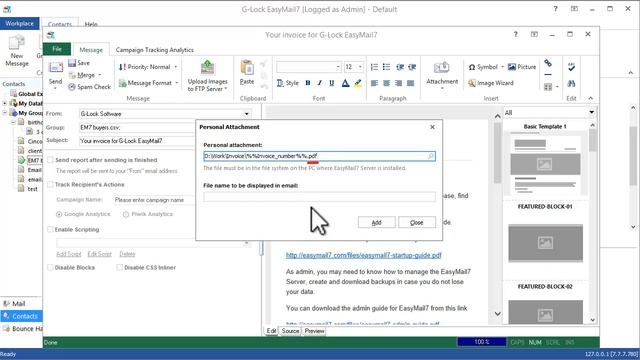The width and height of the screenshot is (640, 360).
Task: Switch editor to the Source tab
Action: [x=290, y=331]
